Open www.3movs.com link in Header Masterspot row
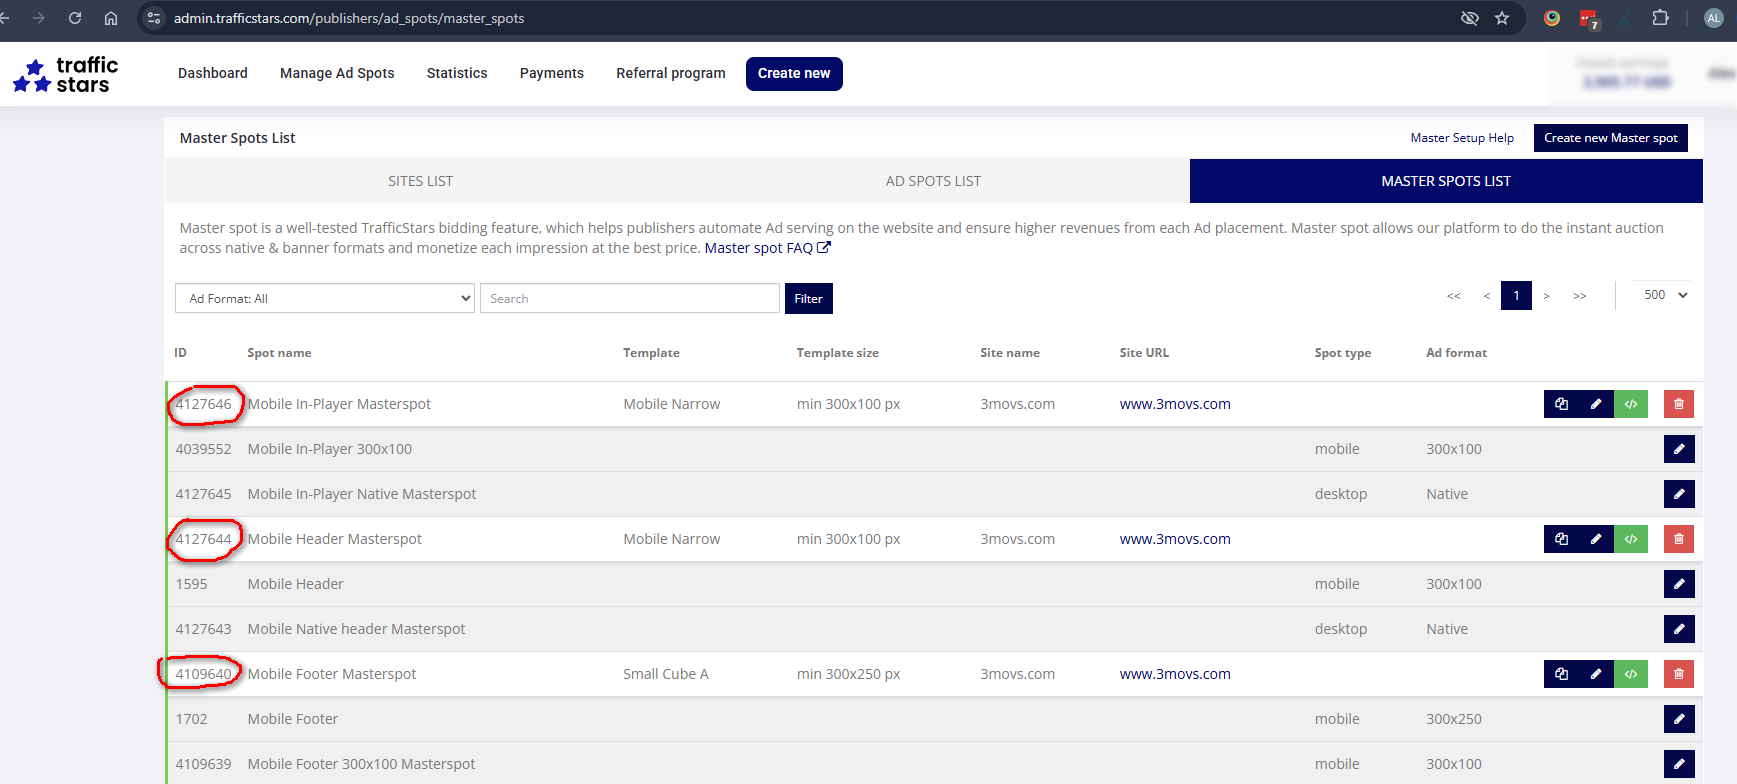This screenshot has width=1737, height=784. point(1175,539)
